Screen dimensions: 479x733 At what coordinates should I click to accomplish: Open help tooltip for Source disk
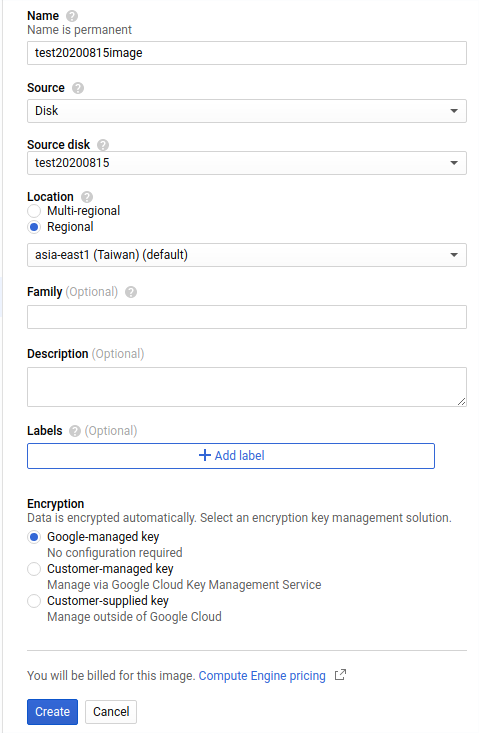103,145
